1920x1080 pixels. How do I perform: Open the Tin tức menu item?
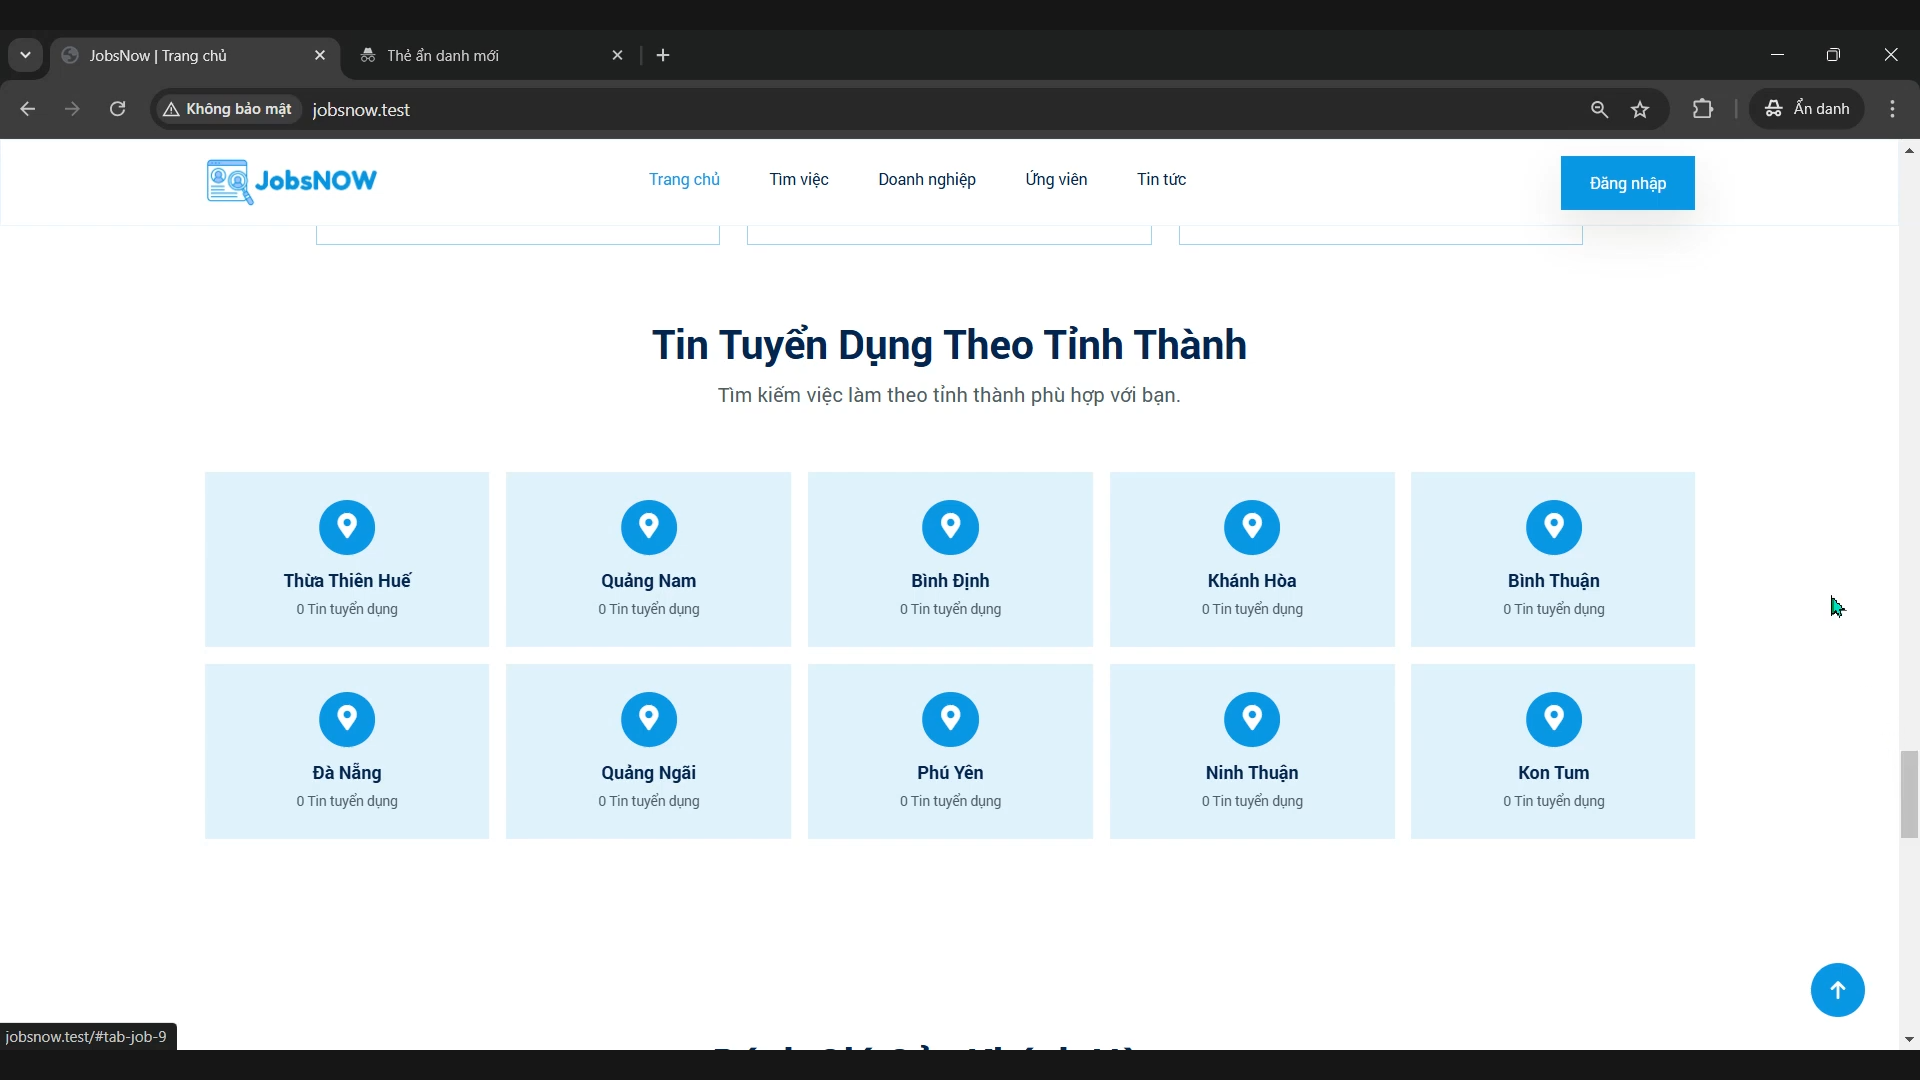point(1162,180)
